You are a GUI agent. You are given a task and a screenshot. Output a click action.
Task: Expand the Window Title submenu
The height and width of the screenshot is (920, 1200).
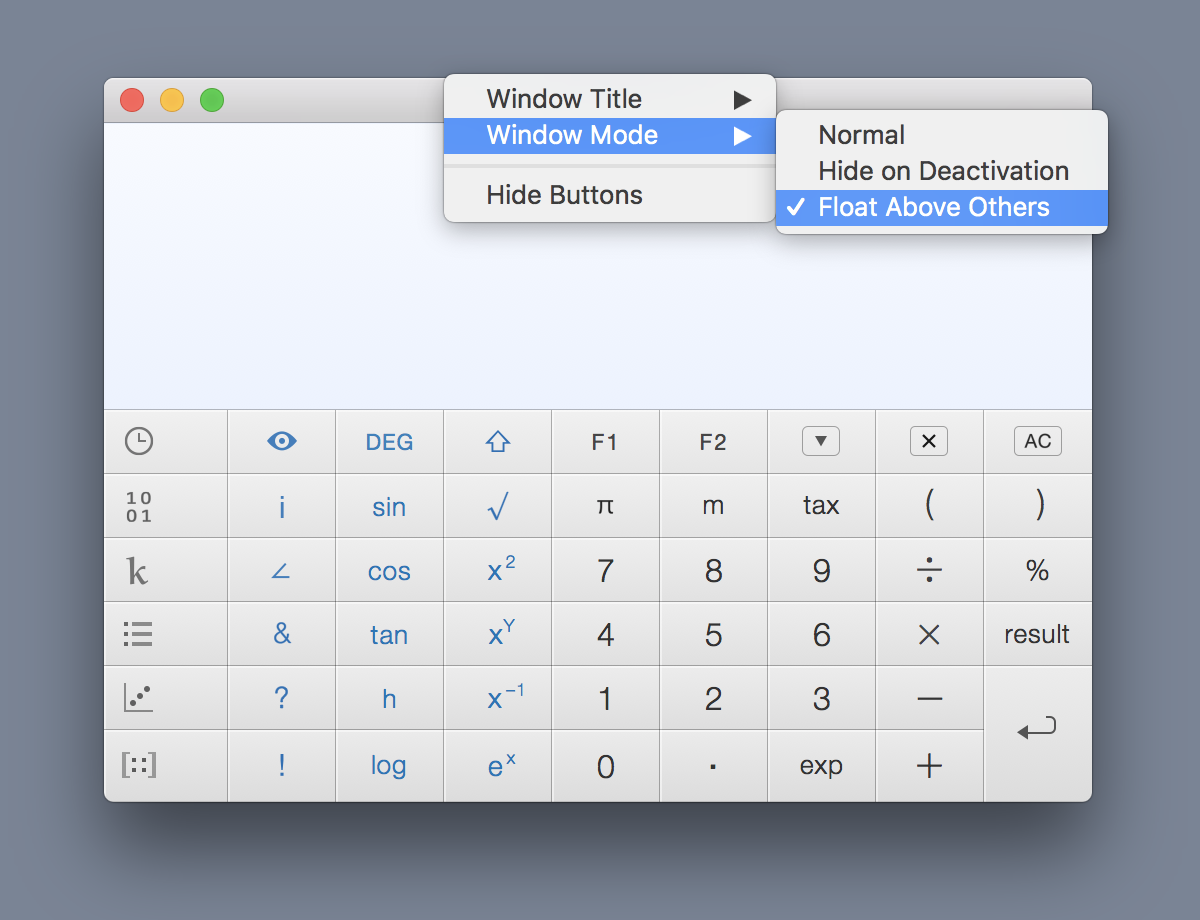[x=610, y=99]
